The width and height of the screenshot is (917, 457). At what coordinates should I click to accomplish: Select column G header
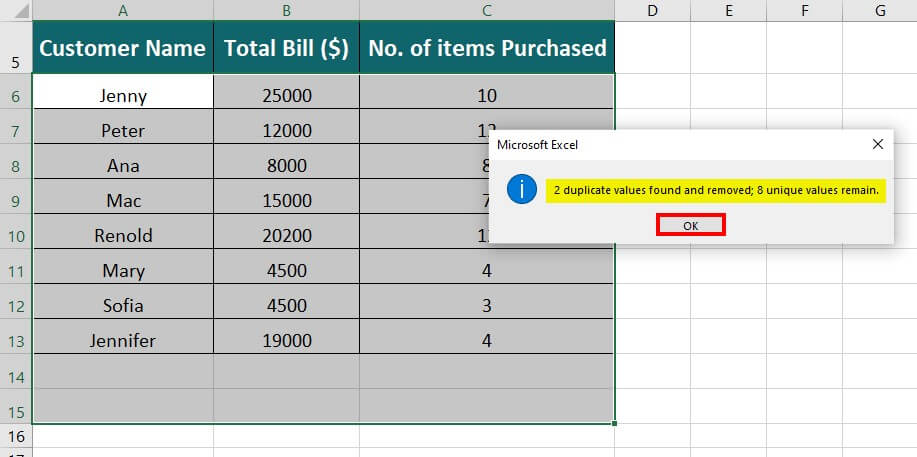point(880,10)
